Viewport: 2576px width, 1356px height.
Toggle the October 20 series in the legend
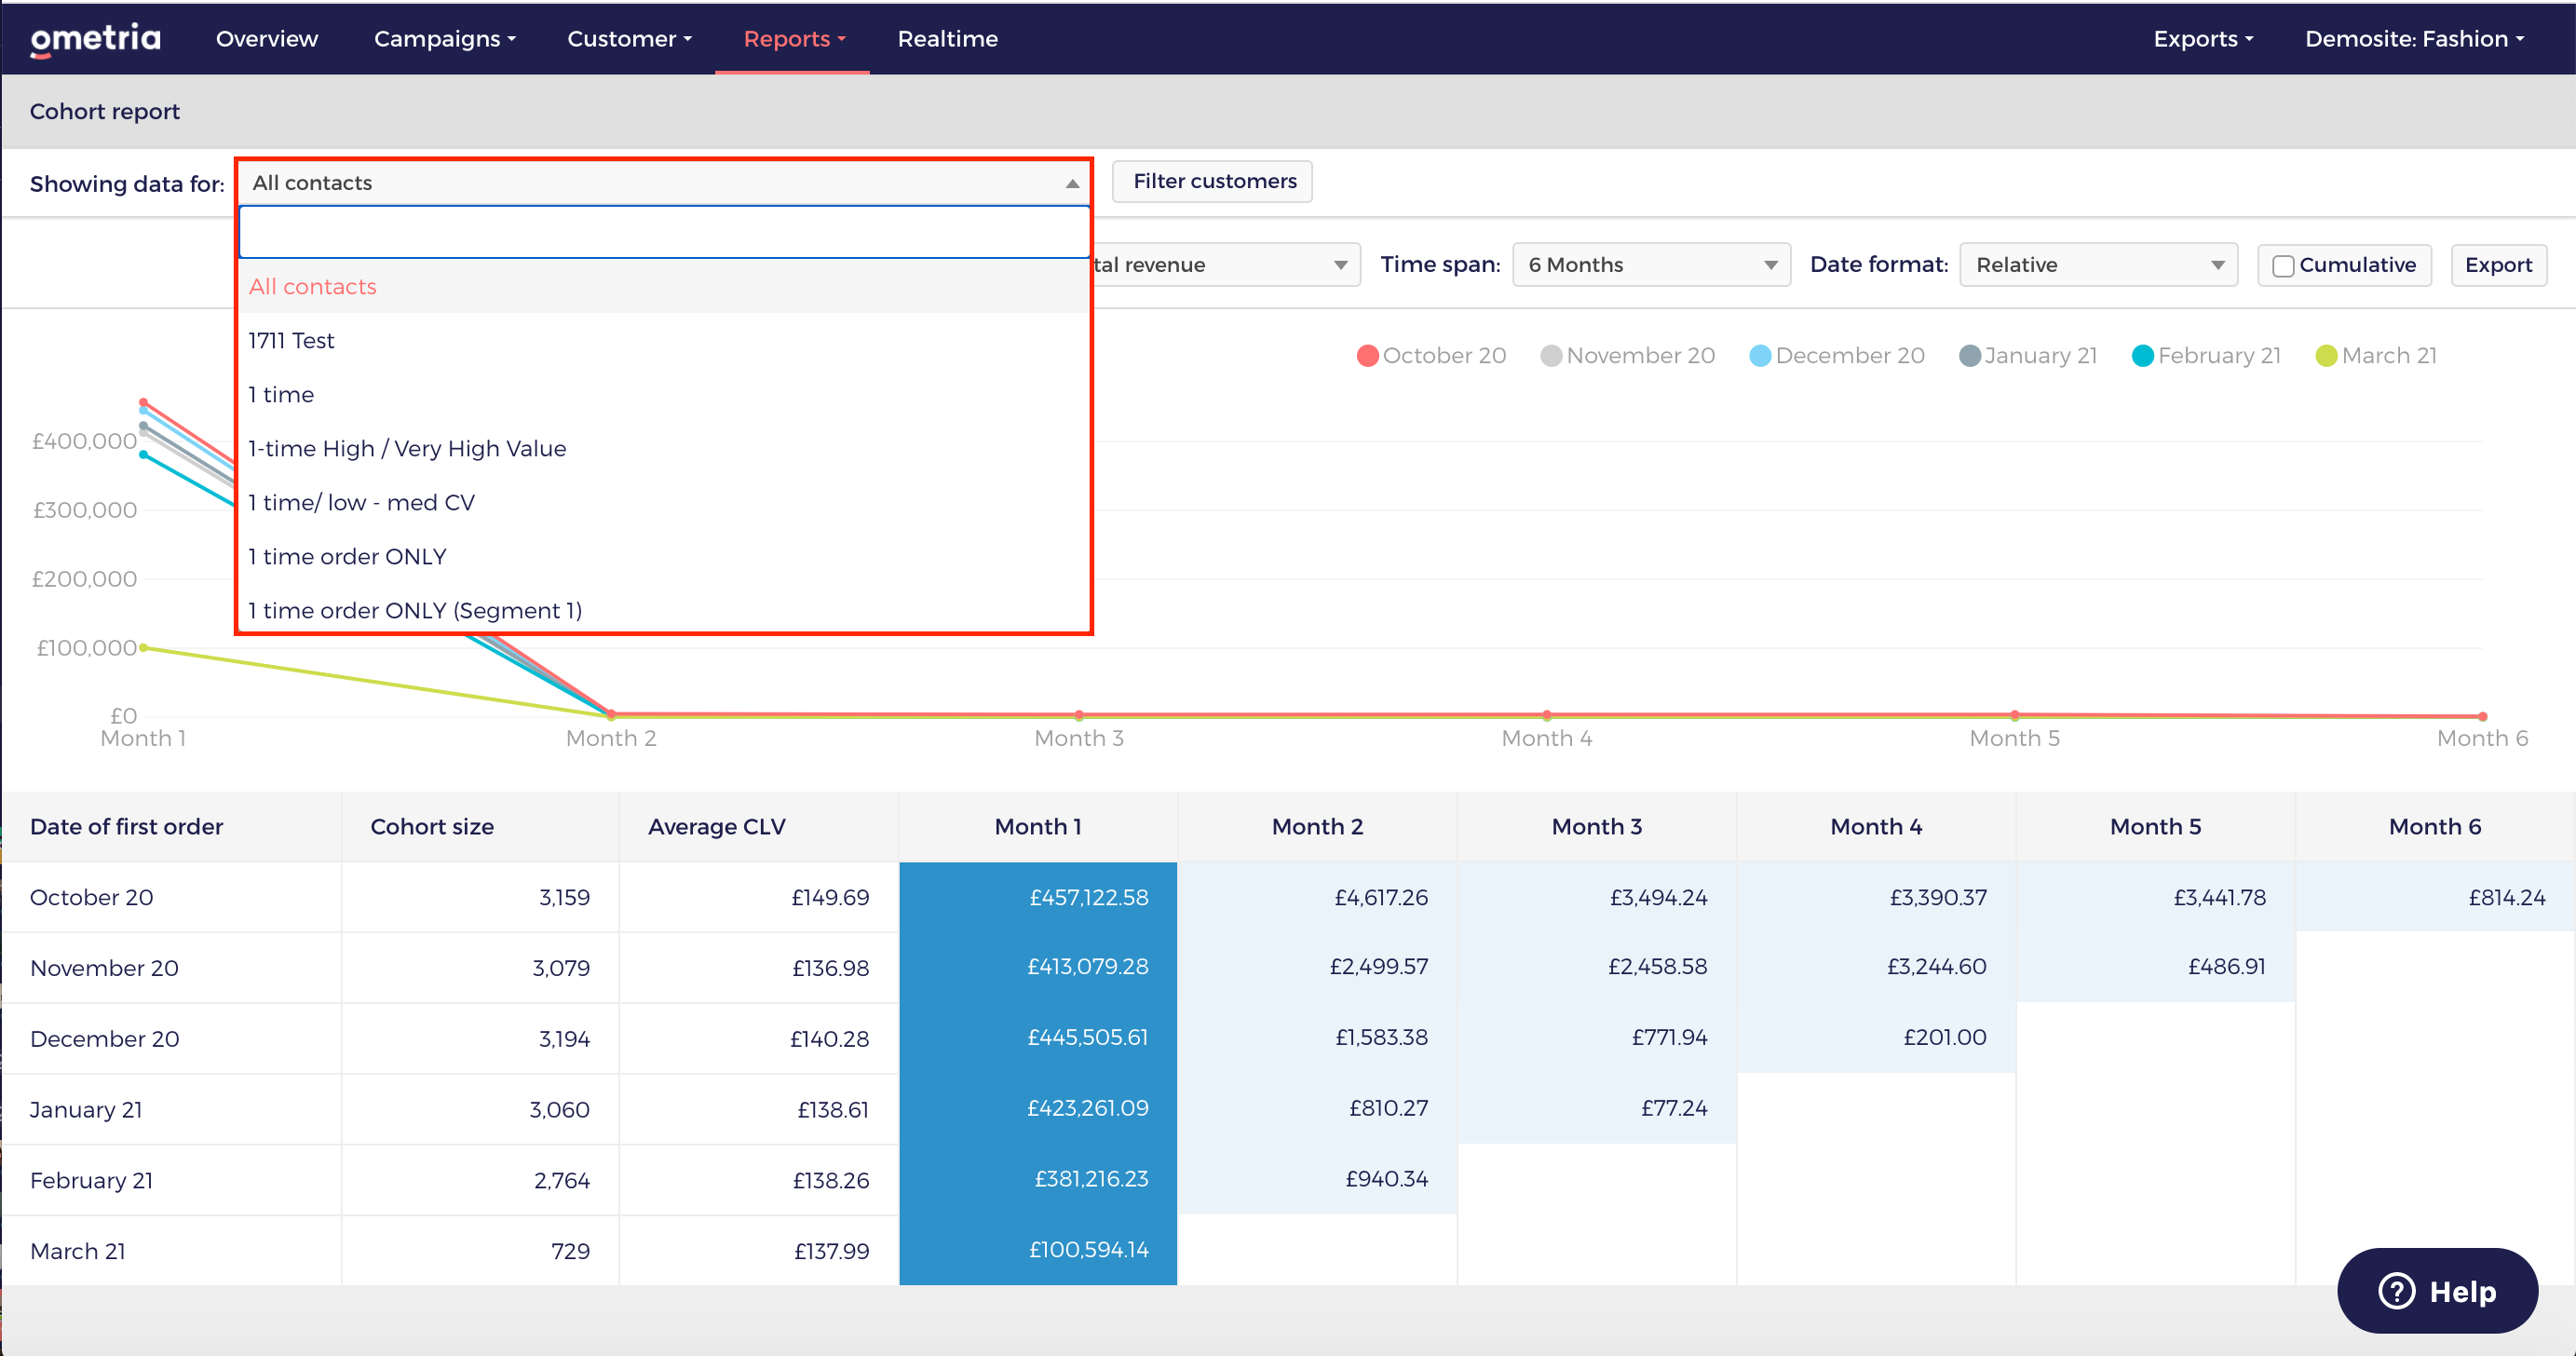(1432, 355)
